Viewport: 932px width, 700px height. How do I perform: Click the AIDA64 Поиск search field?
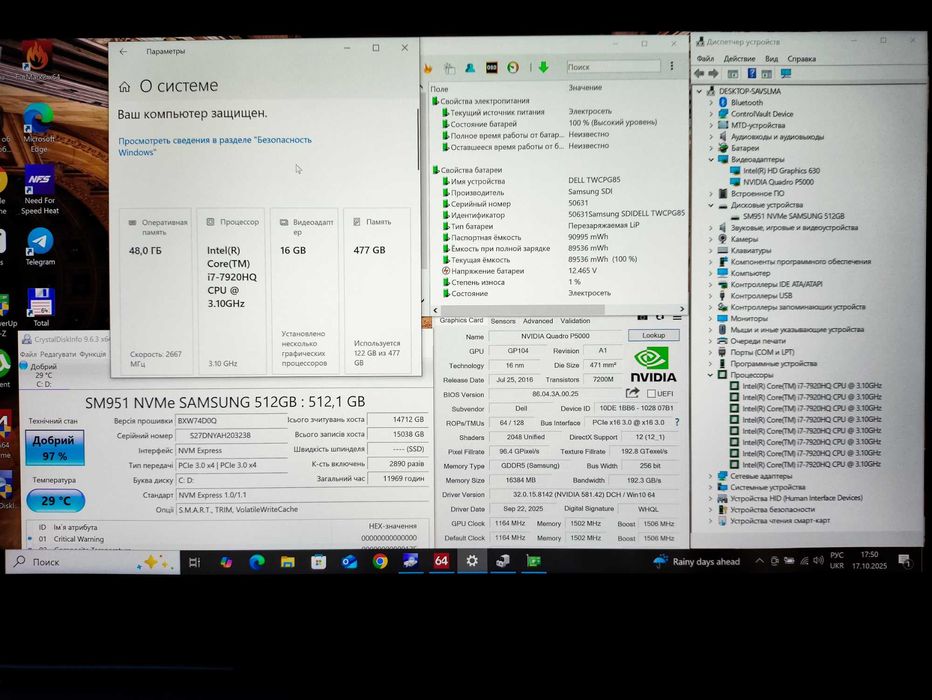pyautogui.click(x=613, y=67)
